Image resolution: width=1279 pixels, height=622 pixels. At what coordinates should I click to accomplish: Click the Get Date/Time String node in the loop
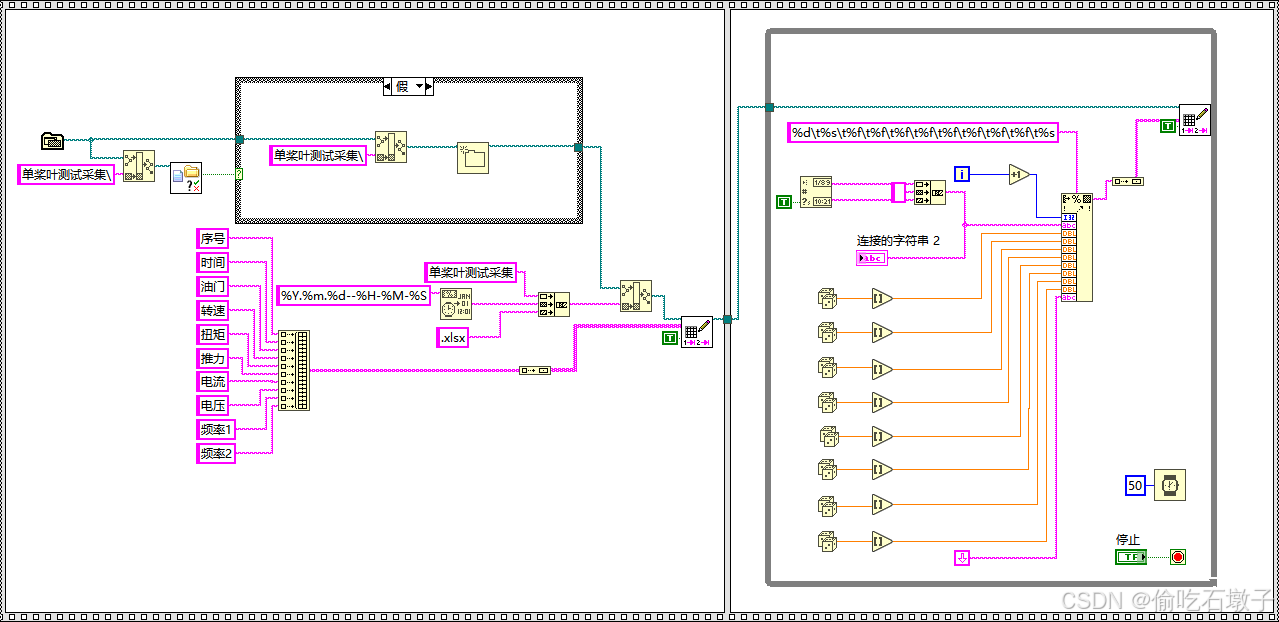click(x=816, y=191)
